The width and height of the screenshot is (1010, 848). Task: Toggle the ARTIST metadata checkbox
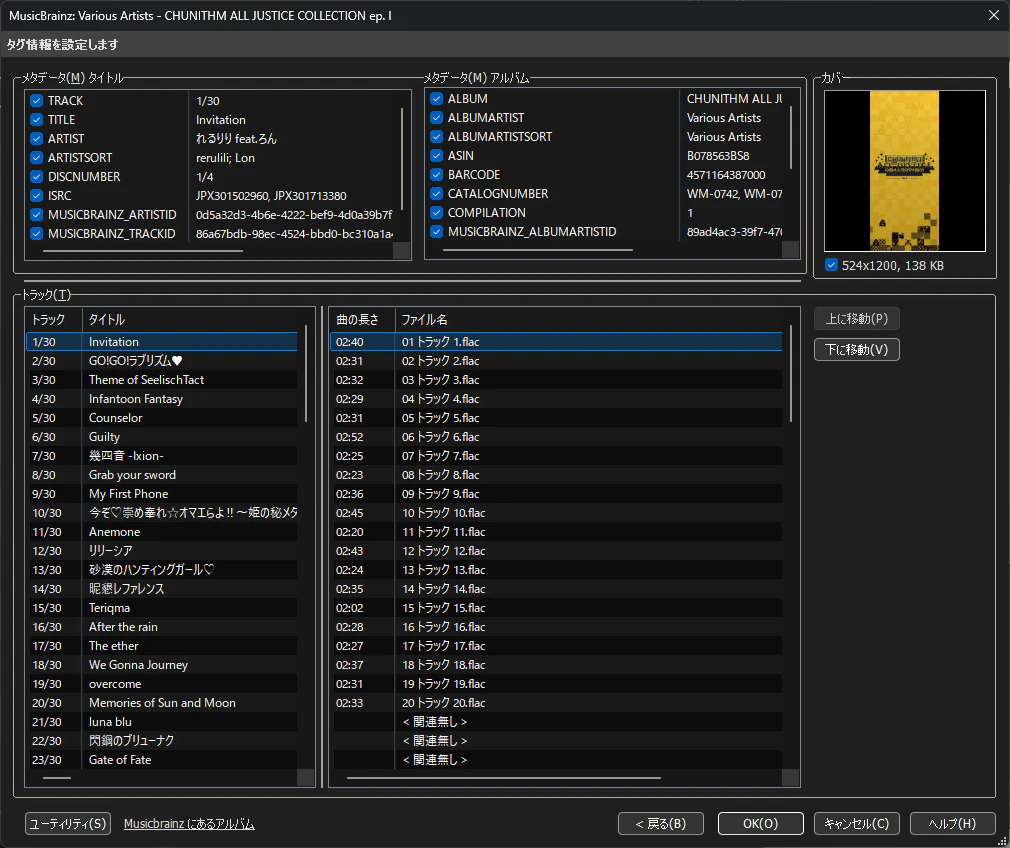[x=37, y=139]
